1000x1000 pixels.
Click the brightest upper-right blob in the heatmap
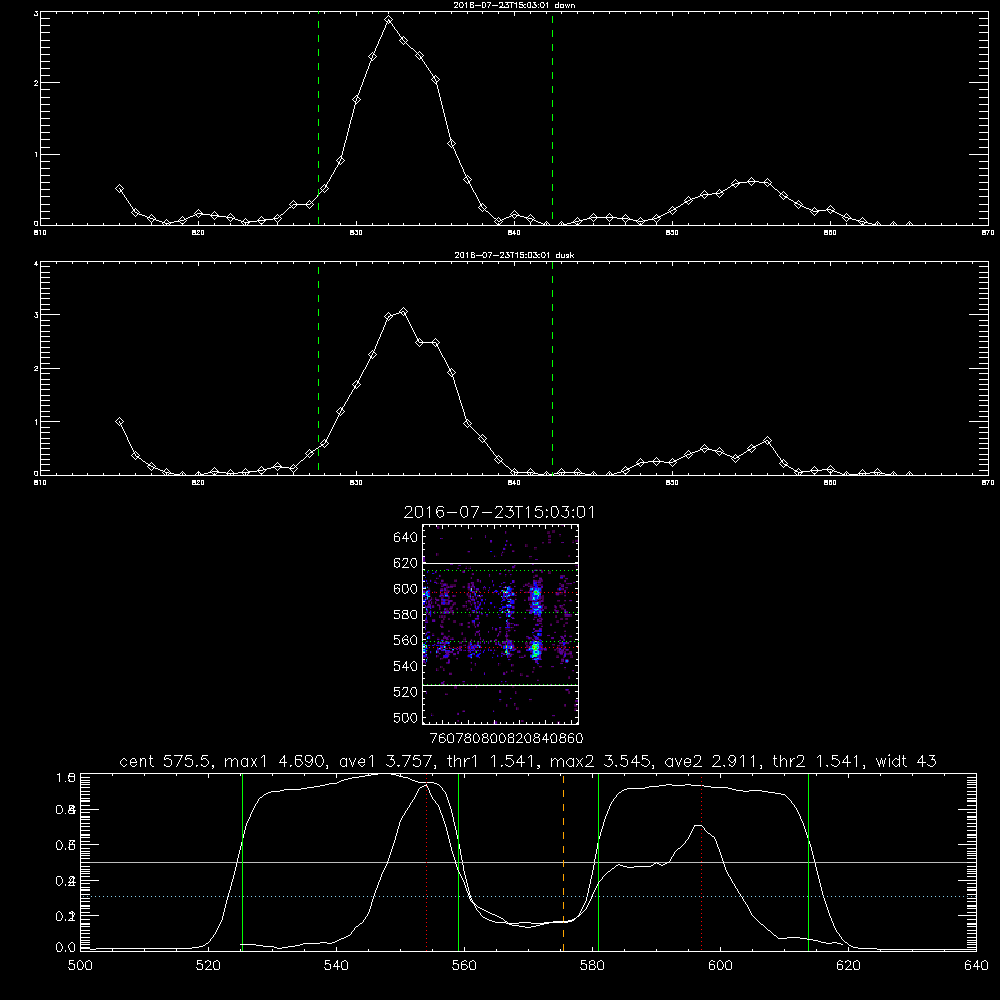pos(536,598)
